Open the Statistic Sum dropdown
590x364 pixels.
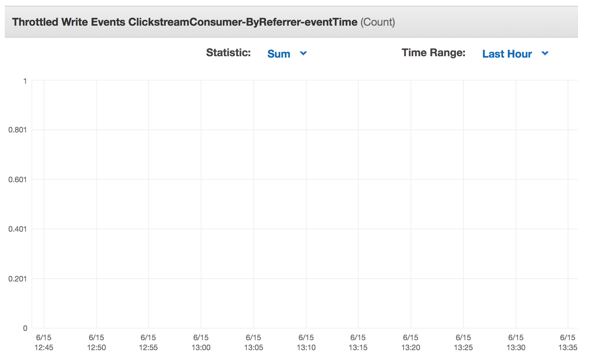point(287,54)
